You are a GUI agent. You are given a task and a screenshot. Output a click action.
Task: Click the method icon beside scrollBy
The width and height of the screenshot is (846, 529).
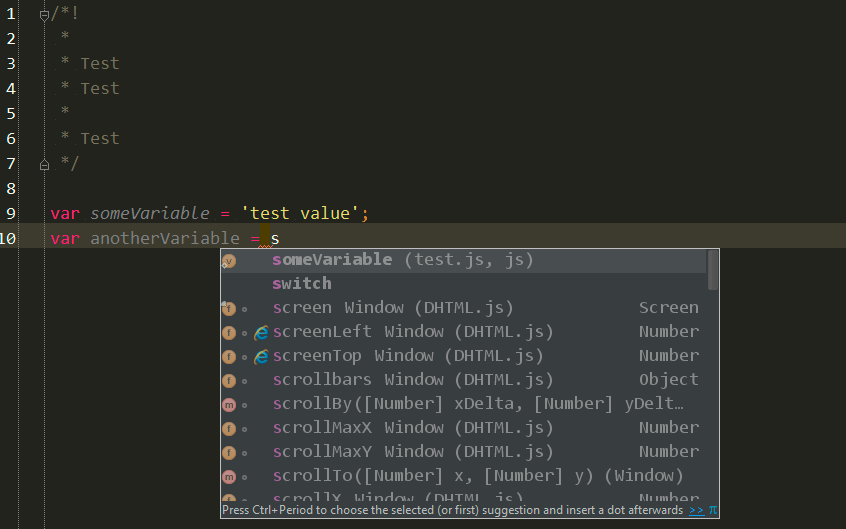coord(229,404)
